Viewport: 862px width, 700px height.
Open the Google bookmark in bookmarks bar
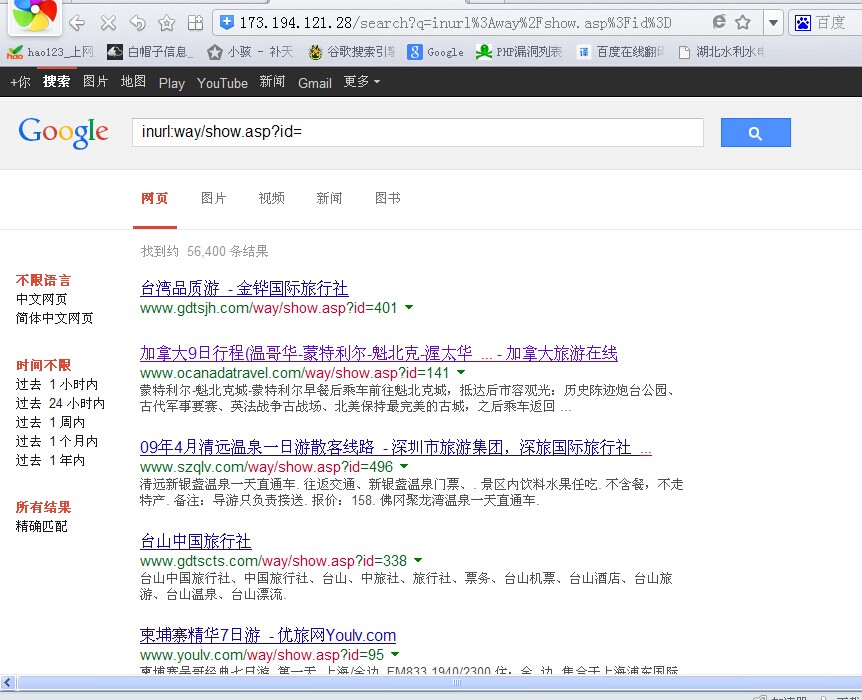click(435, 52)
